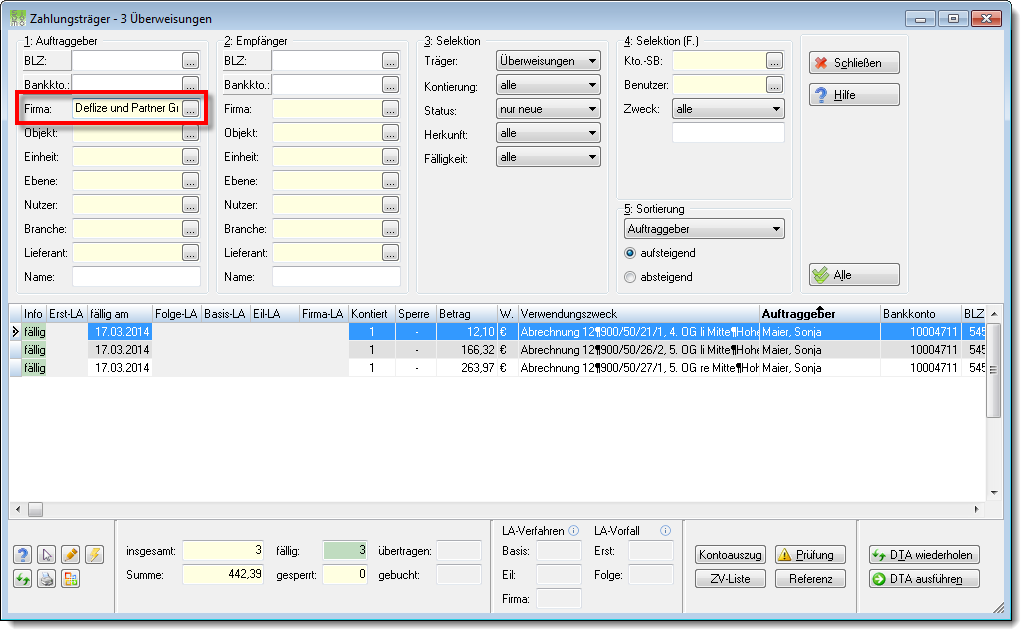Open the LA-Verfahren info icon

[x=574, y=531]
